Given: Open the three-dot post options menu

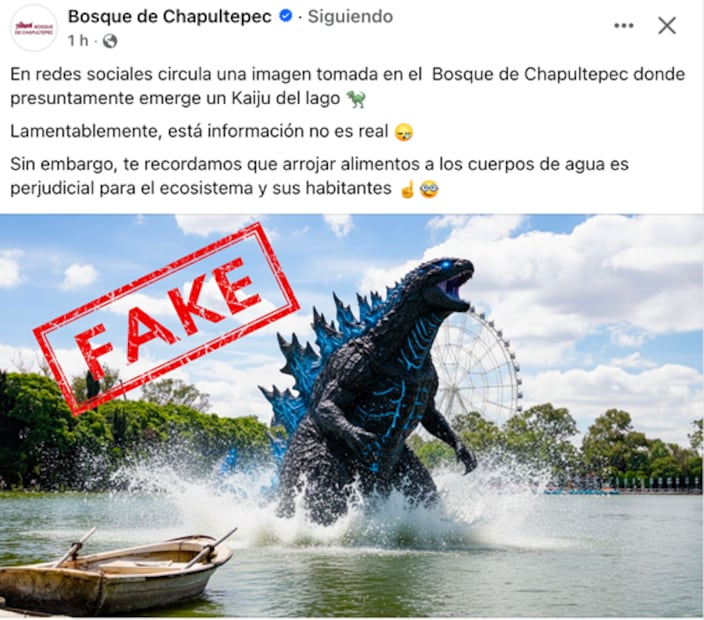Looking at the screenshot, I should (624, 26).
